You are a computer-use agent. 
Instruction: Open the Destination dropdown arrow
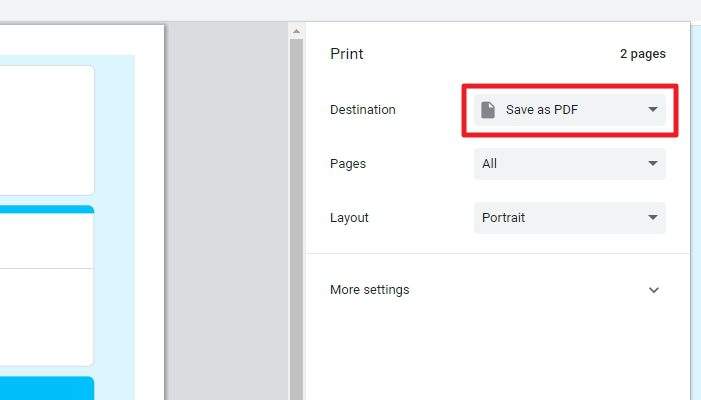[x=653, y=109]
